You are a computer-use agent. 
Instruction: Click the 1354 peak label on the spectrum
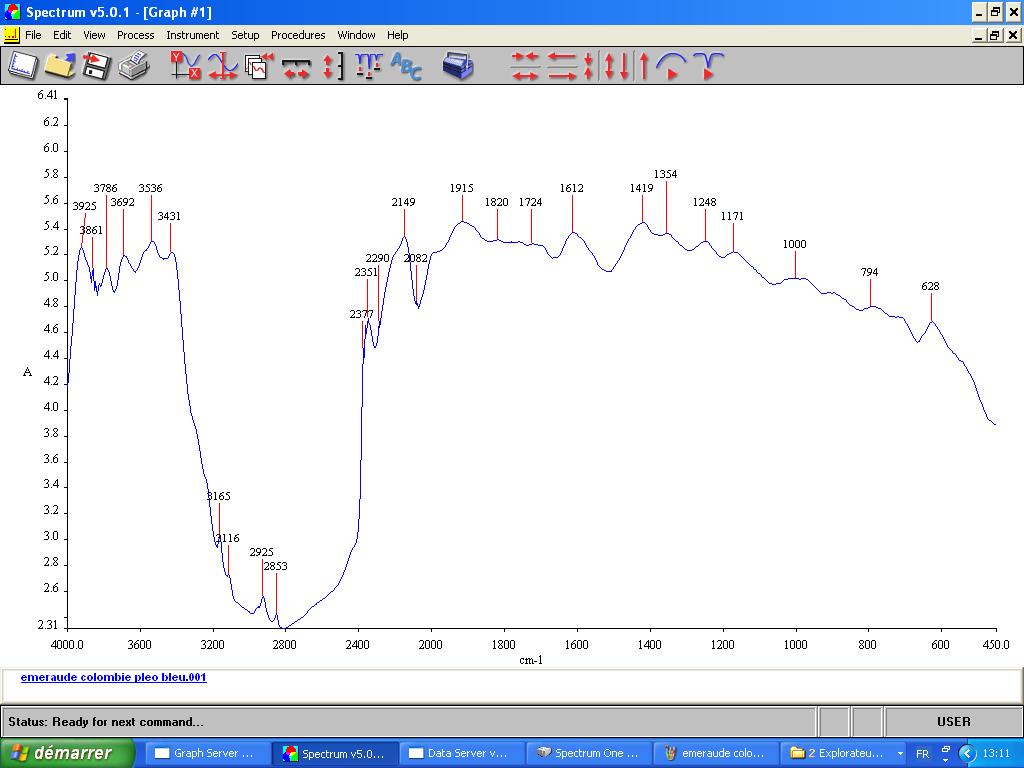(665, 174)
